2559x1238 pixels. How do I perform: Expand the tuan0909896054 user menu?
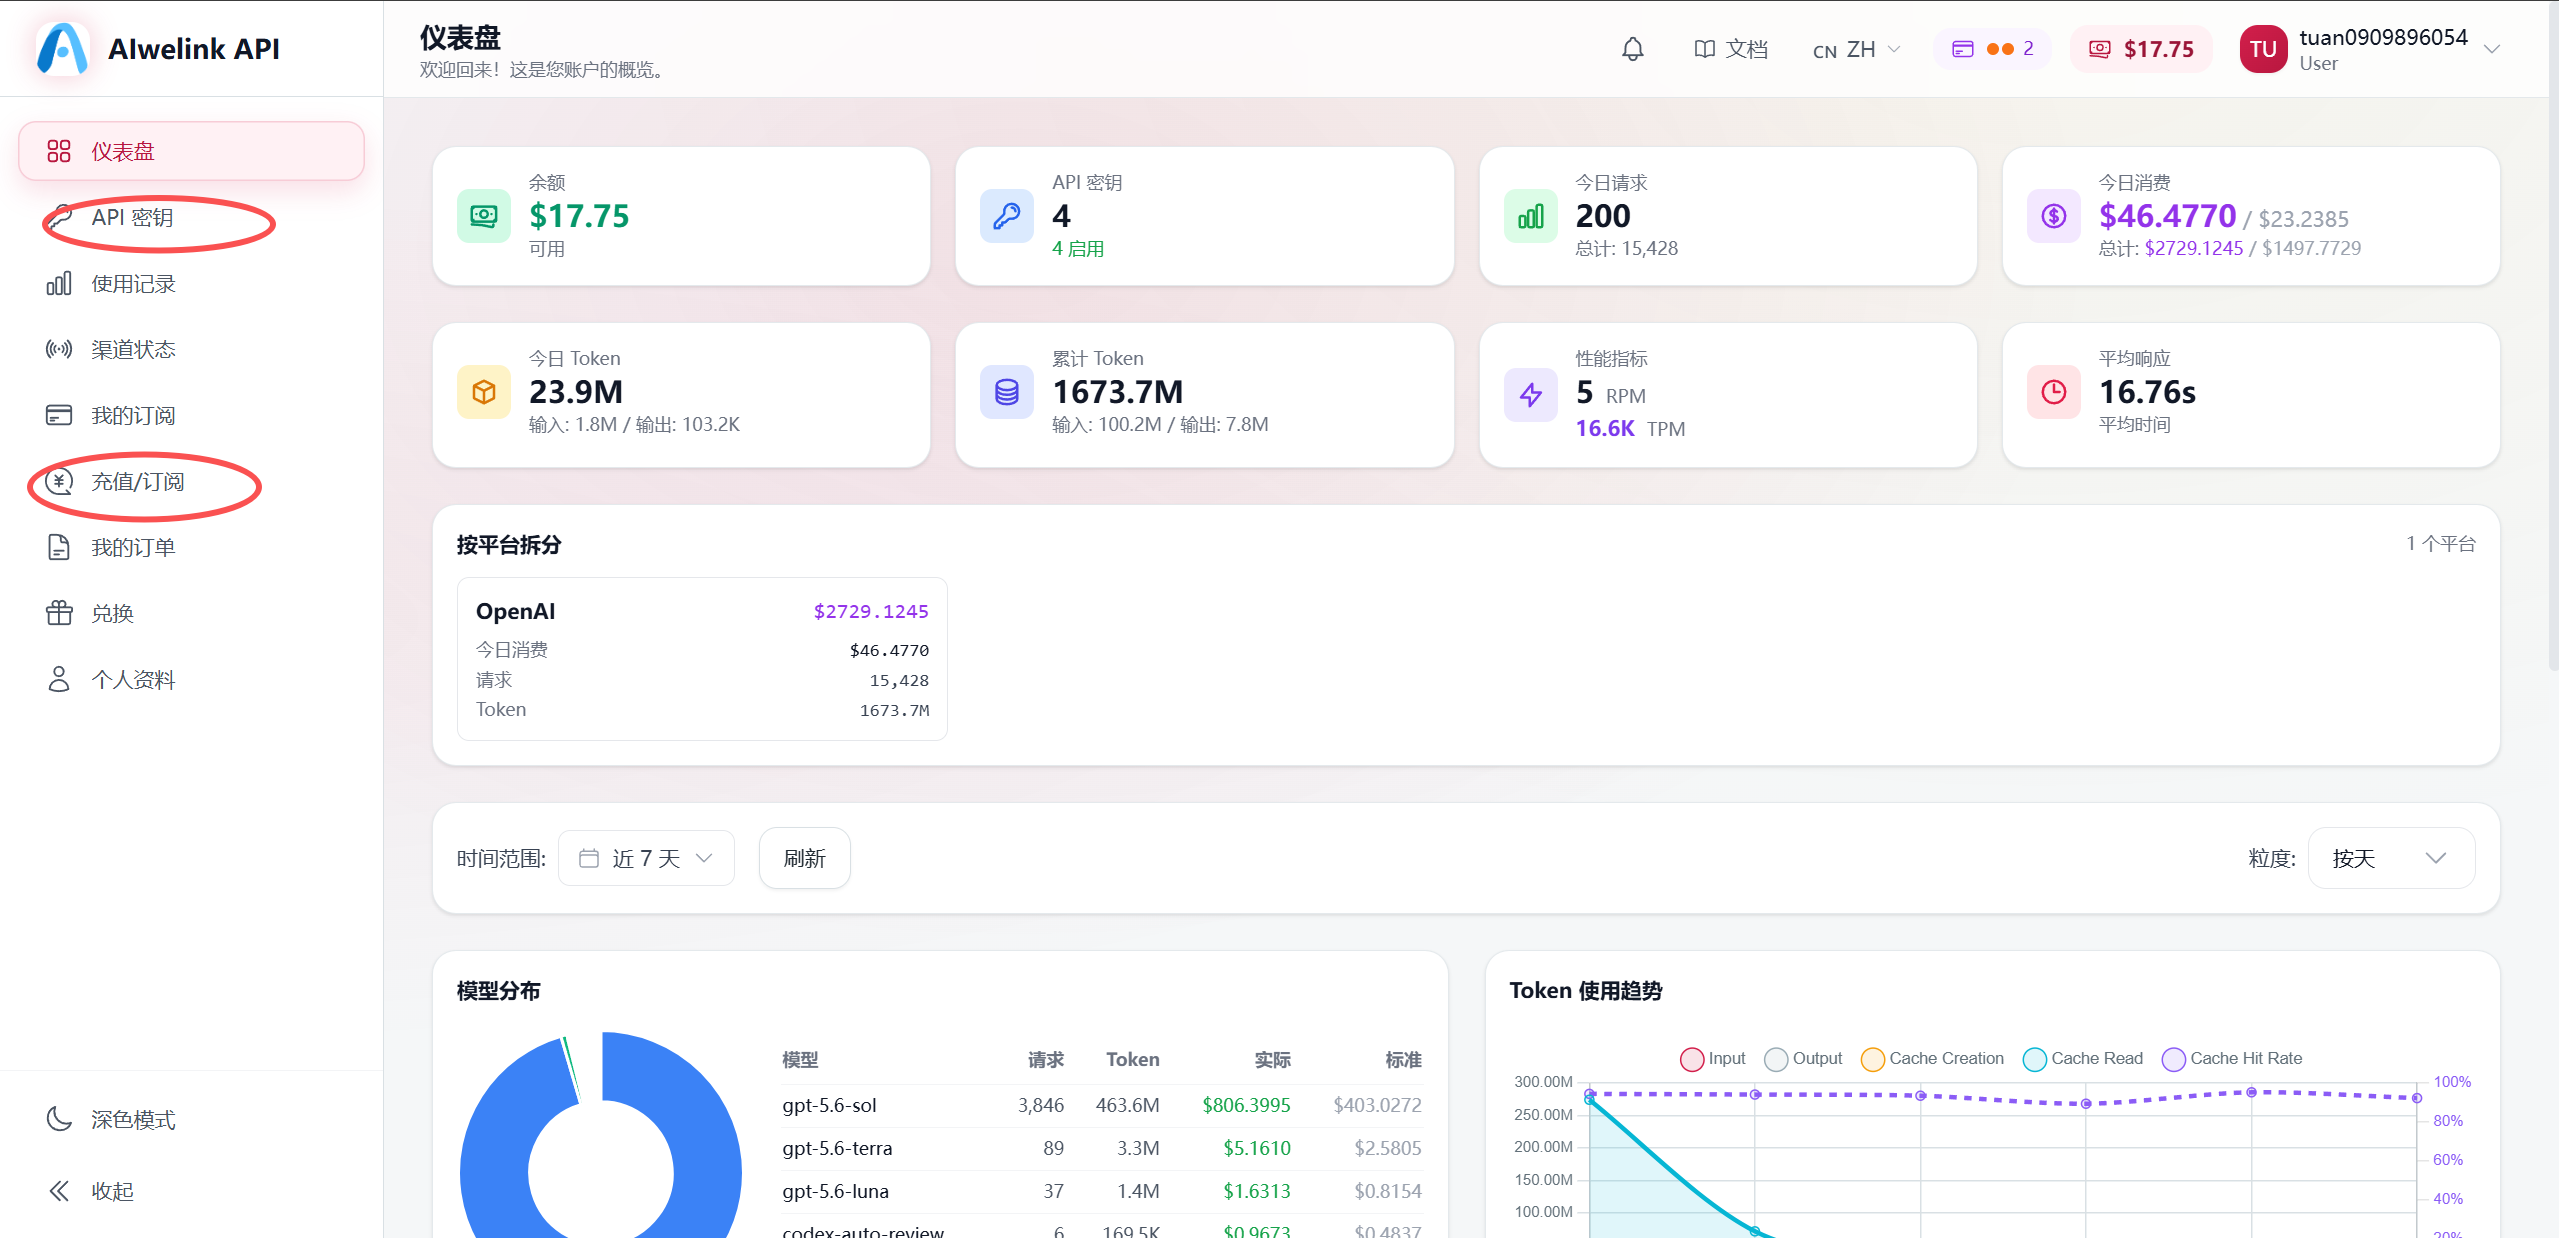pyautogui.click(x=2370, y=49)
